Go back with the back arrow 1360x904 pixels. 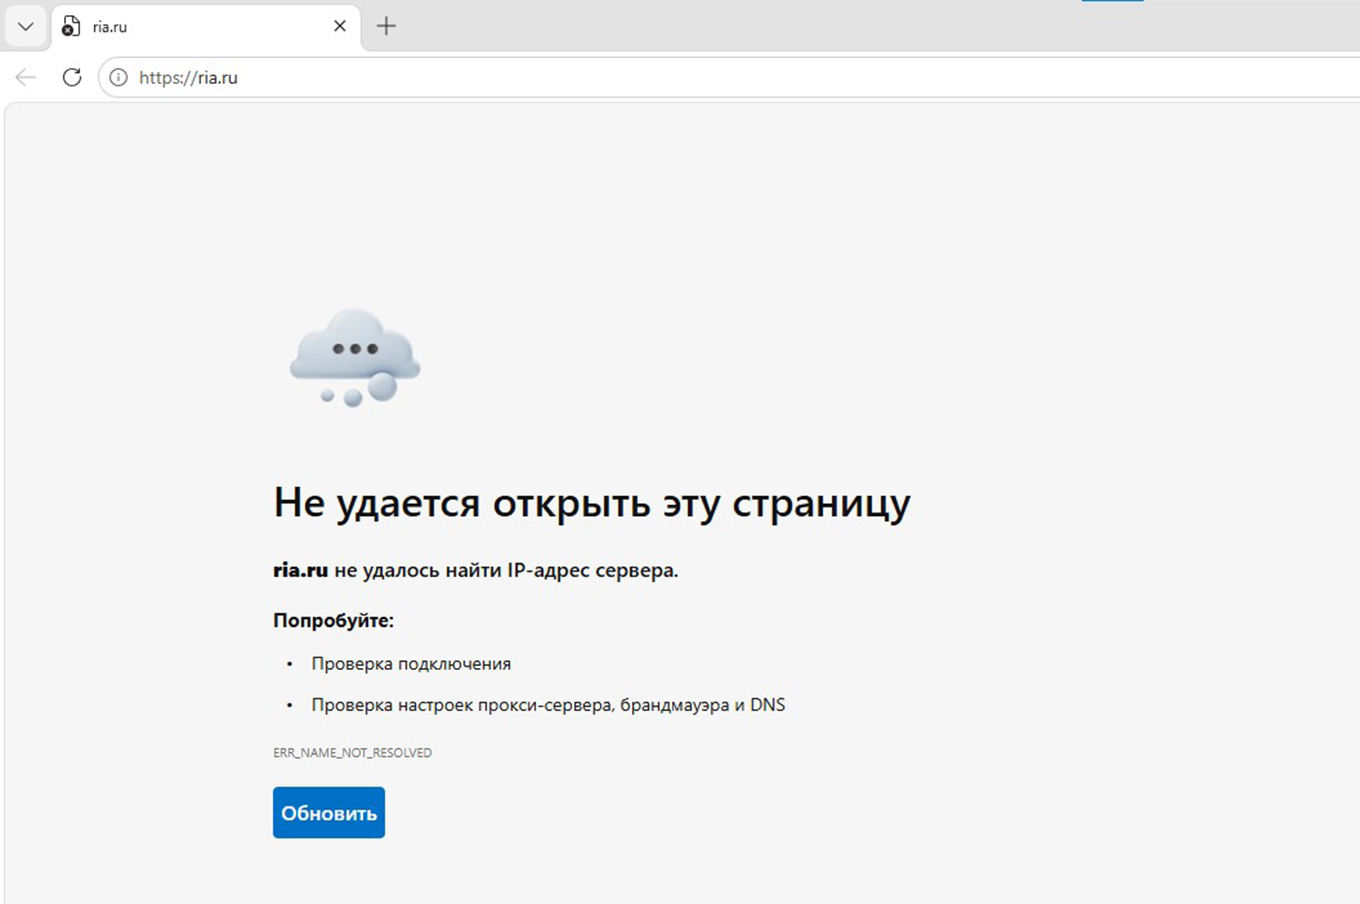click(26, 77)
